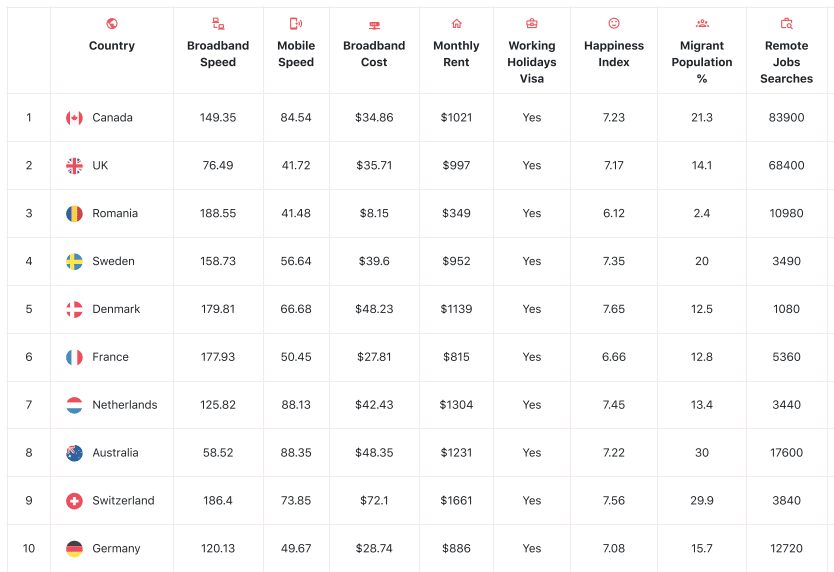Click the Switzerland flag icon
This screenshot has width=834, height=572.
(x=74, y=501)
